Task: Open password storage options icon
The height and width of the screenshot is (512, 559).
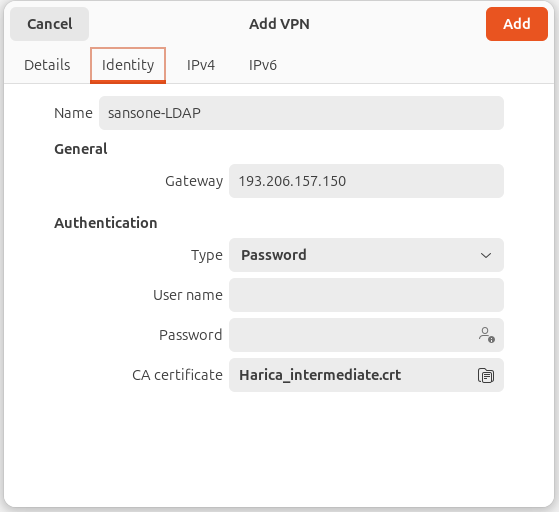Action: click(486, 335)
